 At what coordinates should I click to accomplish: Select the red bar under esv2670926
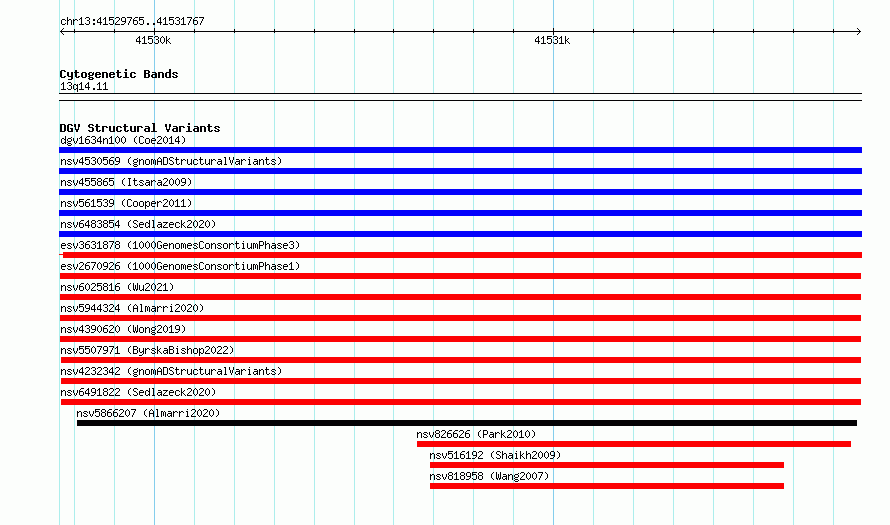click(x=460, y=276)
